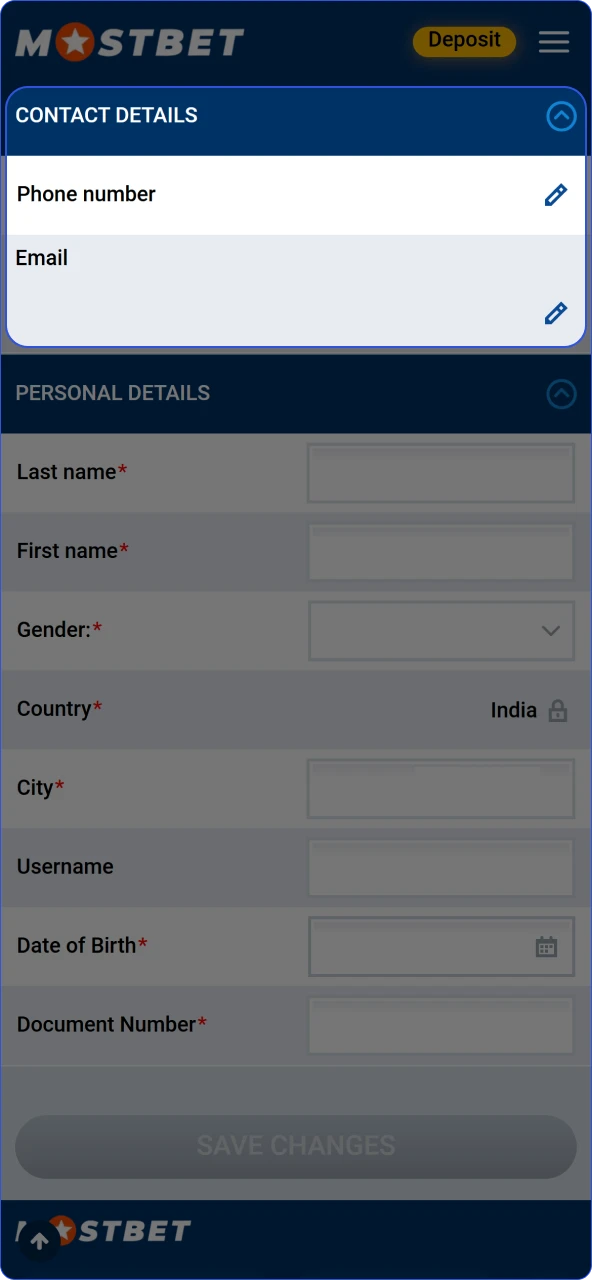Click the Last name input field
Viewport: 592px width, 1280px height.
click(440, 473)
